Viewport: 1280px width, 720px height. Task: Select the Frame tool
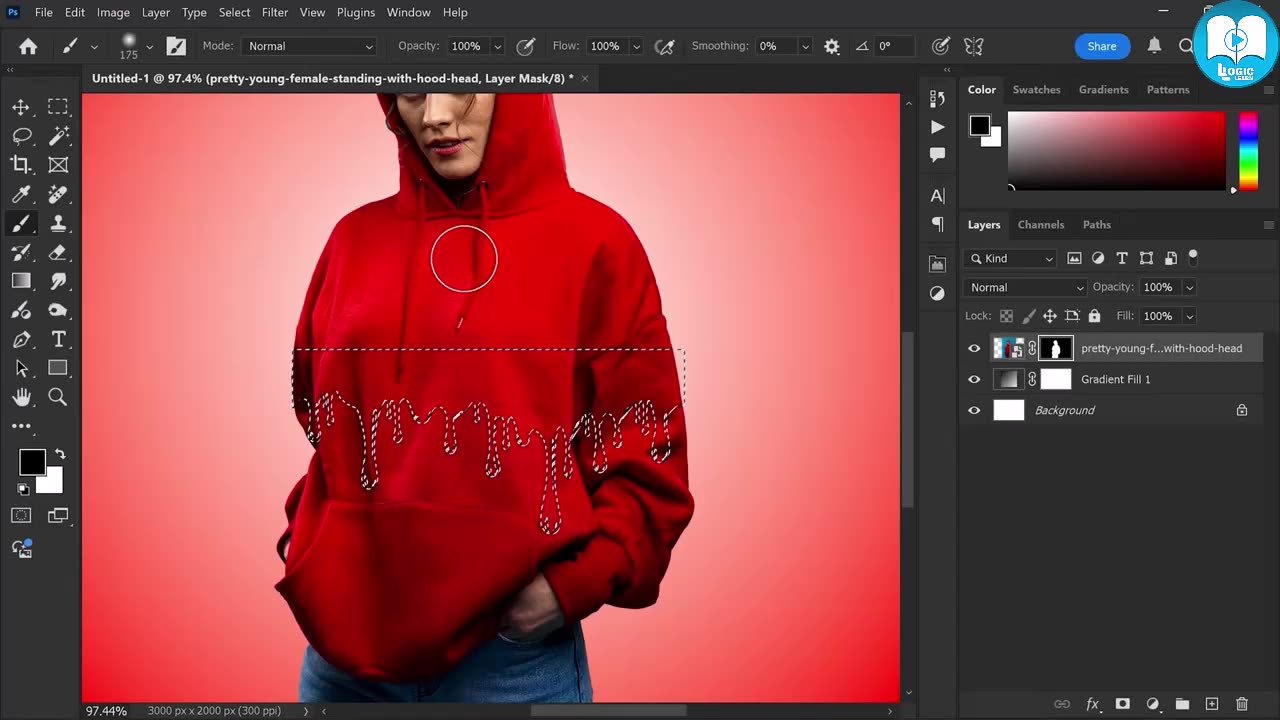click(58, 165)
